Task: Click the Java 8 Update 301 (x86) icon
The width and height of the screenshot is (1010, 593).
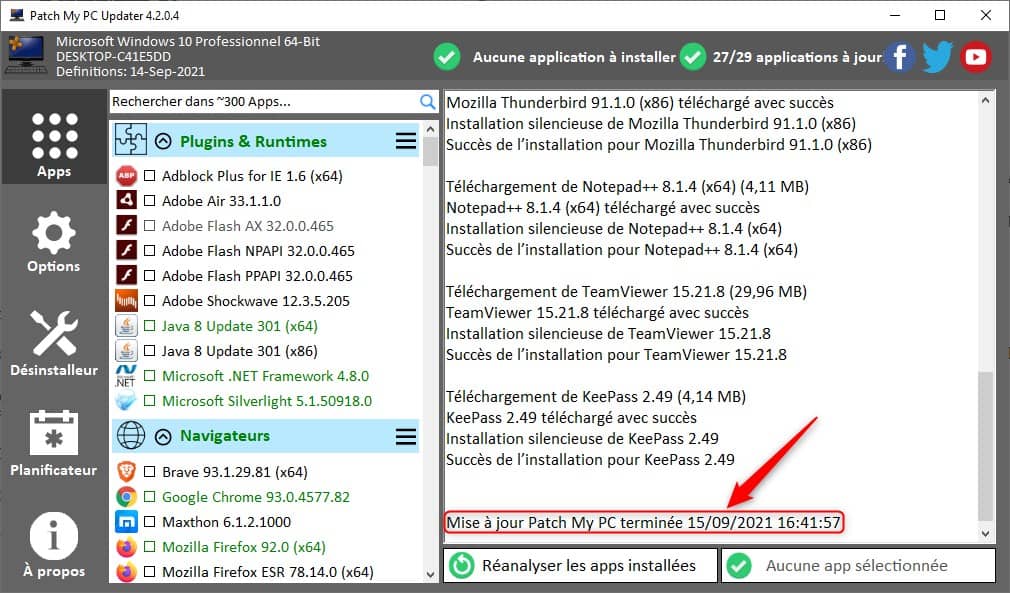Action: pos(126,351)
